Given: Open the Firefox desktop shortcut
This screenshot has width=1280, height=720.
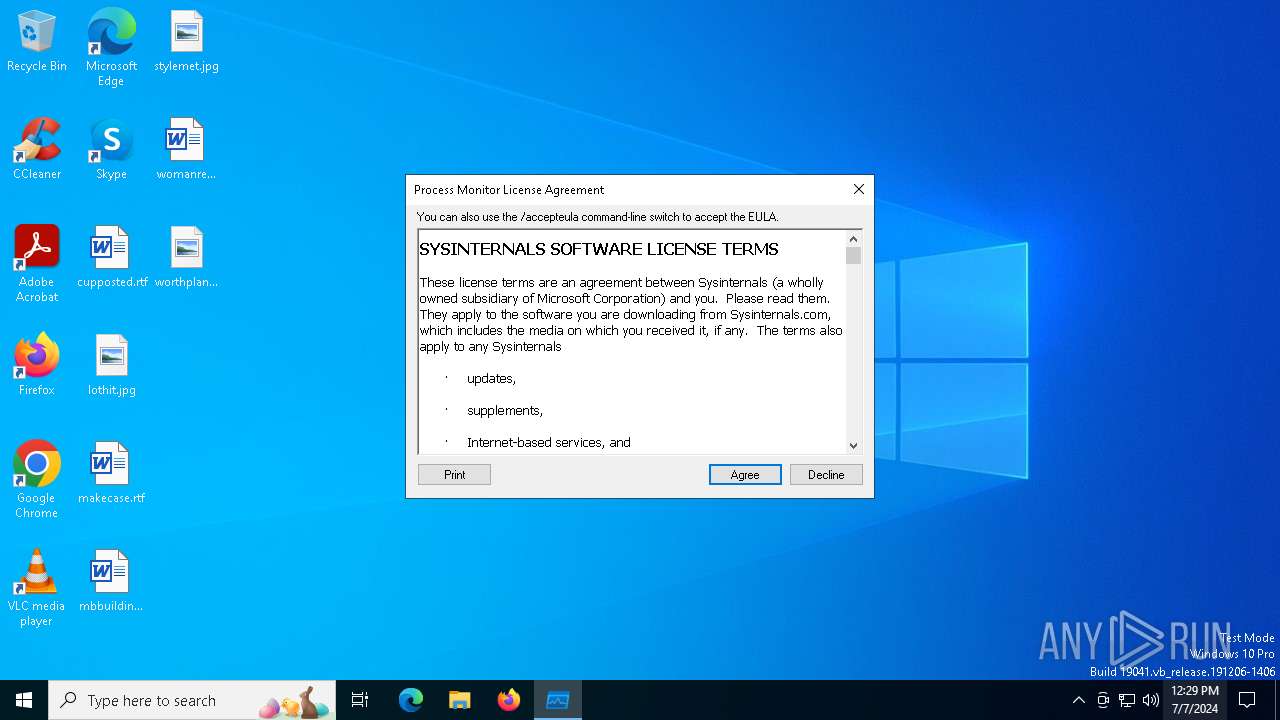Looking at the screenshot, I should point(37,366).
